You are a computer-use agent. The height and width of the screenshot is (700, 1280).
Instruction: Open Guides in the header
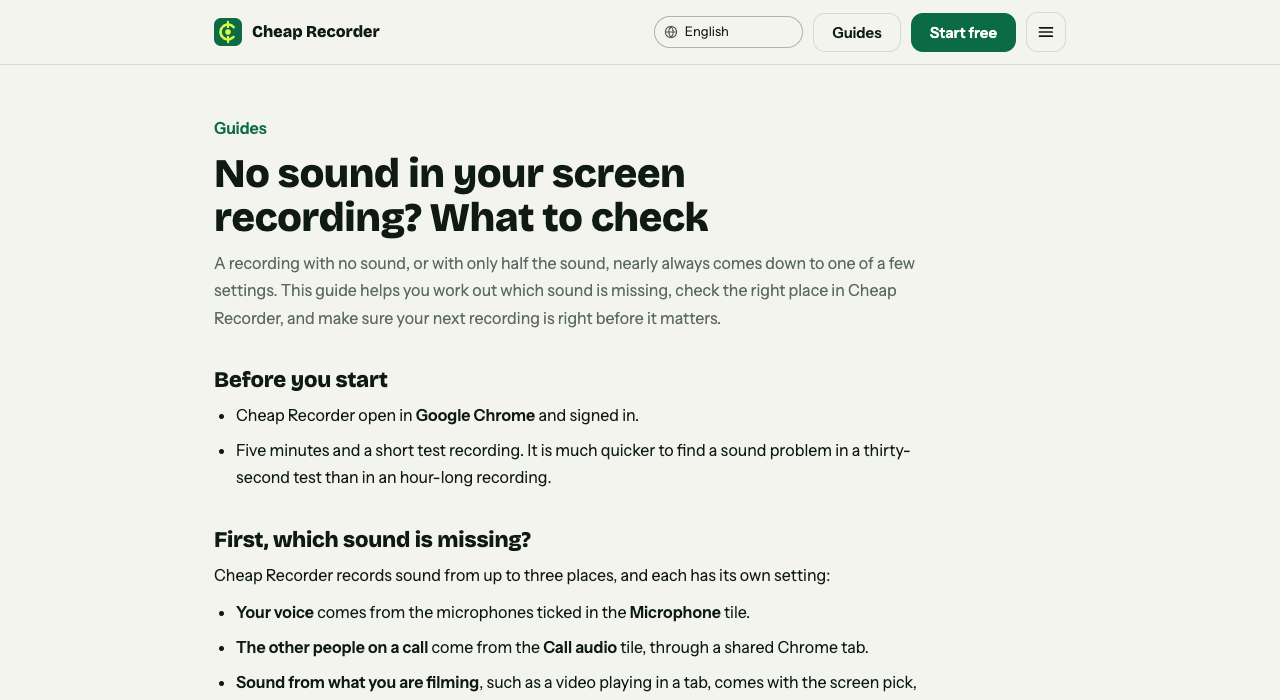pos(857,32)
